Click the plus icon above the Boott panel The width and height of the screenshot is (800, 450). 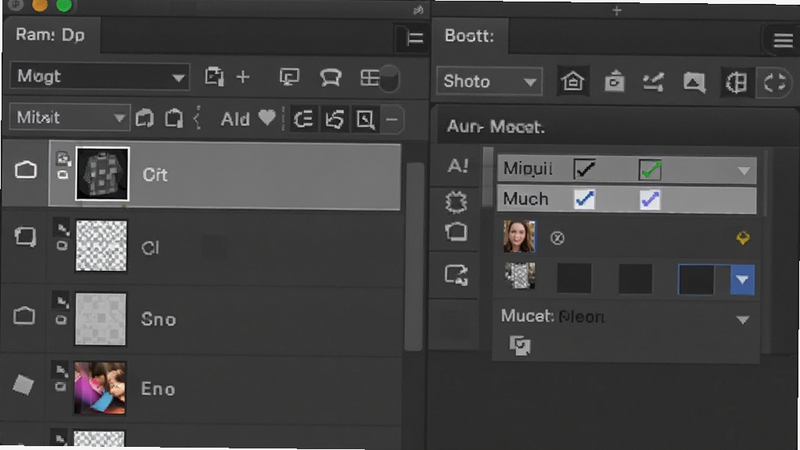[x=616, y=10]
